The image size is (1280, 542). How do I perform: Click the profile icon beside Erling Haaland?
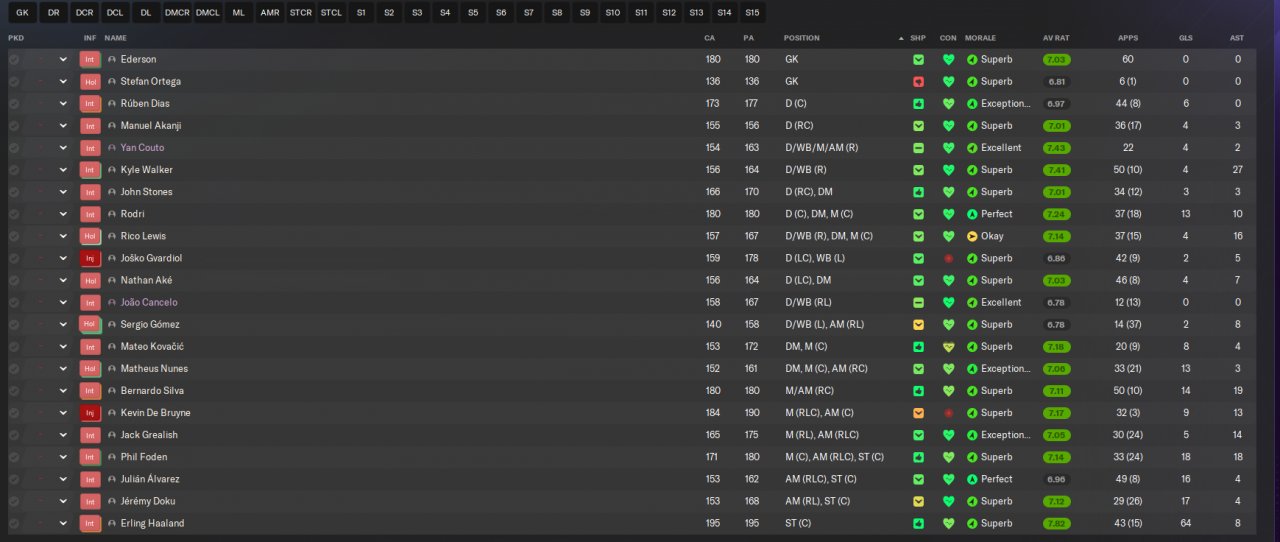click(x=112, y=523)
